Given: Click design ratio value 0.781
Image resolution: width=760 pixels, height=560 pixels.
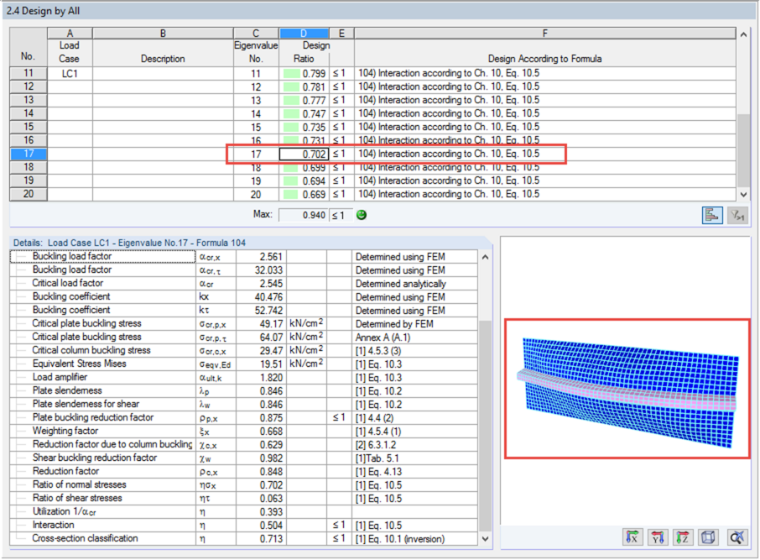Looking at the screenshot, I should [x=304, y=87].
